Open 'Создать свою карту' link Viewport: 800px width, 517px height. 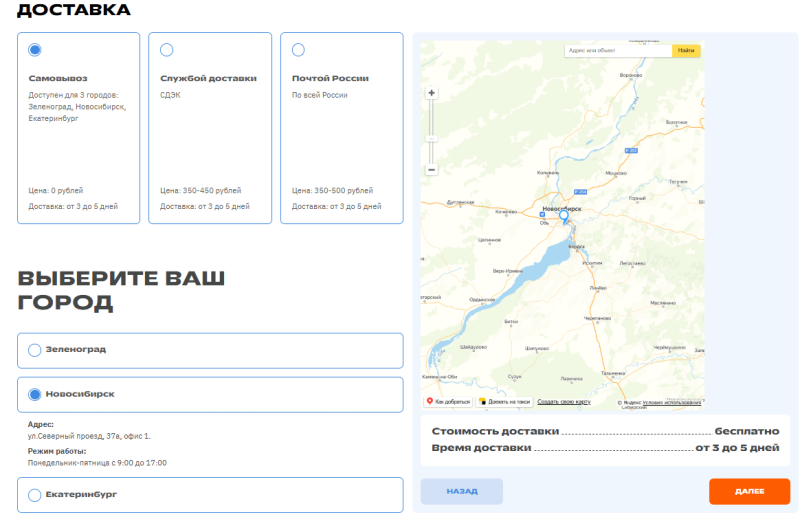click(564, 402)
